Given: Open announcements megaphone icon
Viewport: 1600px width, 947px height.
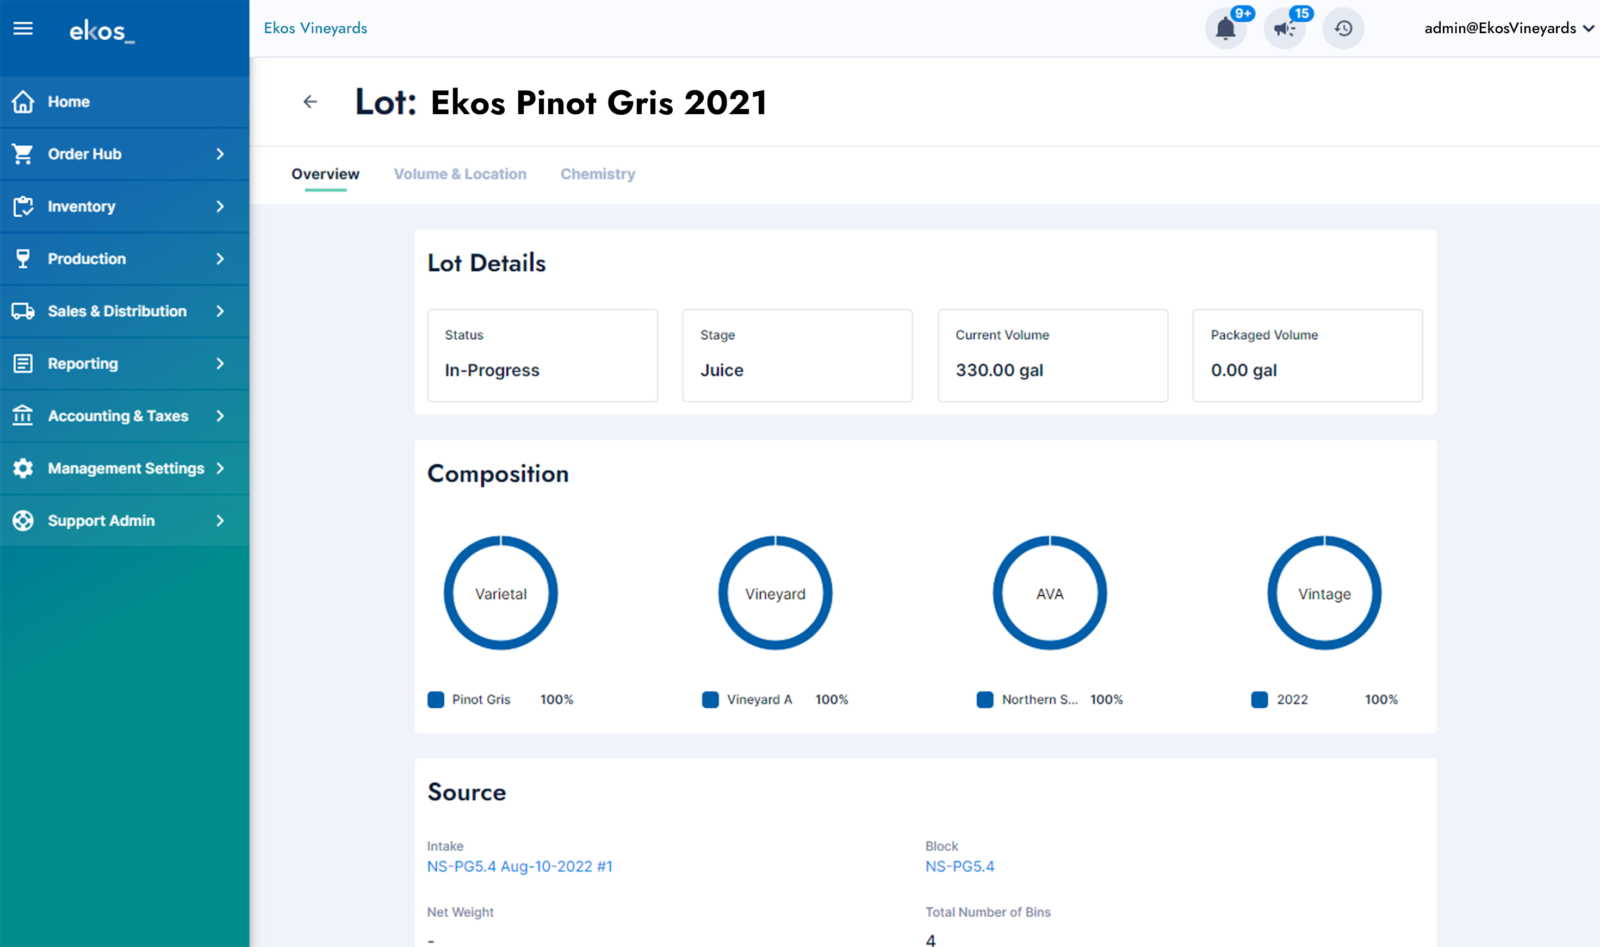Looking at the screenshot, I should coord(1285,29).
